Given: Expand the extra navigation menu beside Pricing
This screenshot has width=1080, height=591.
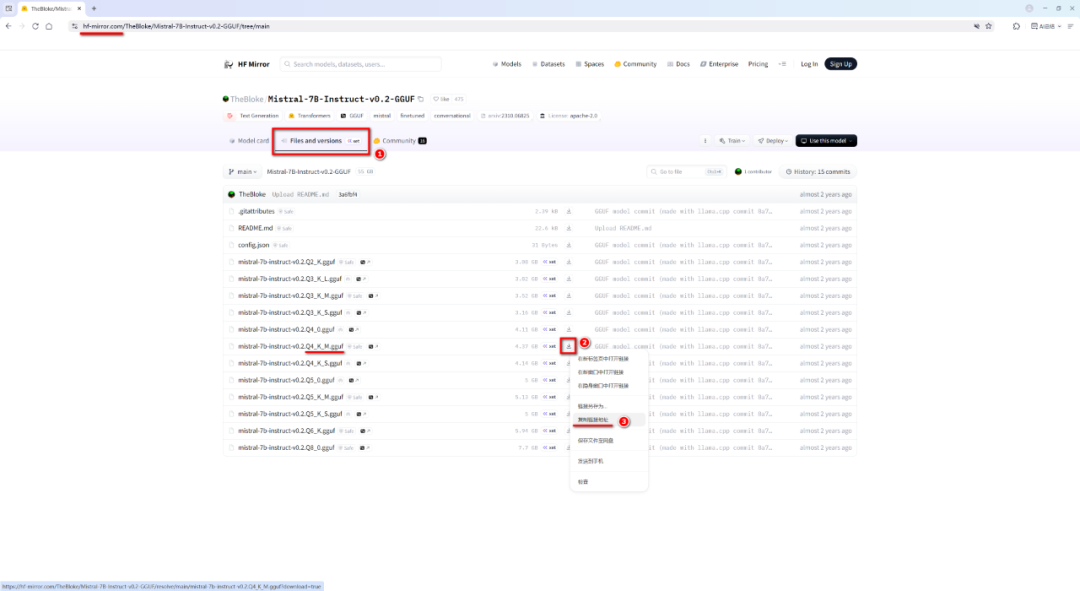Looking at the screenshot, I should 782,64.
